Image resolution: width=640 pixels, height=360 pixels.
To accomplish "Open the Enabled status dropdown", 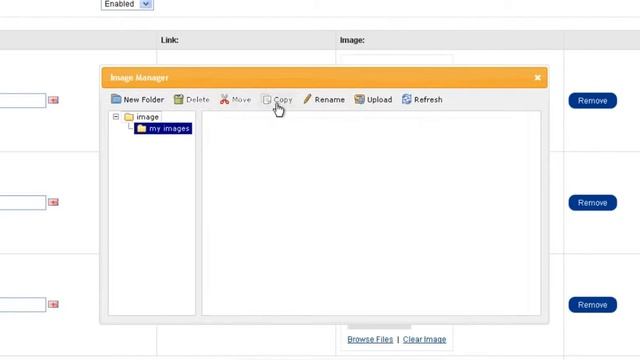I will coord(127,4).
